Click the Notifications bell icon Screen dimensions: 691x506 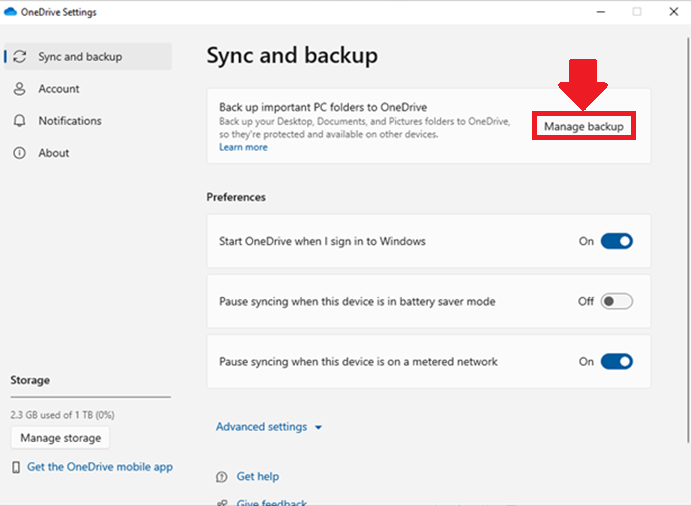pos(20,121)
